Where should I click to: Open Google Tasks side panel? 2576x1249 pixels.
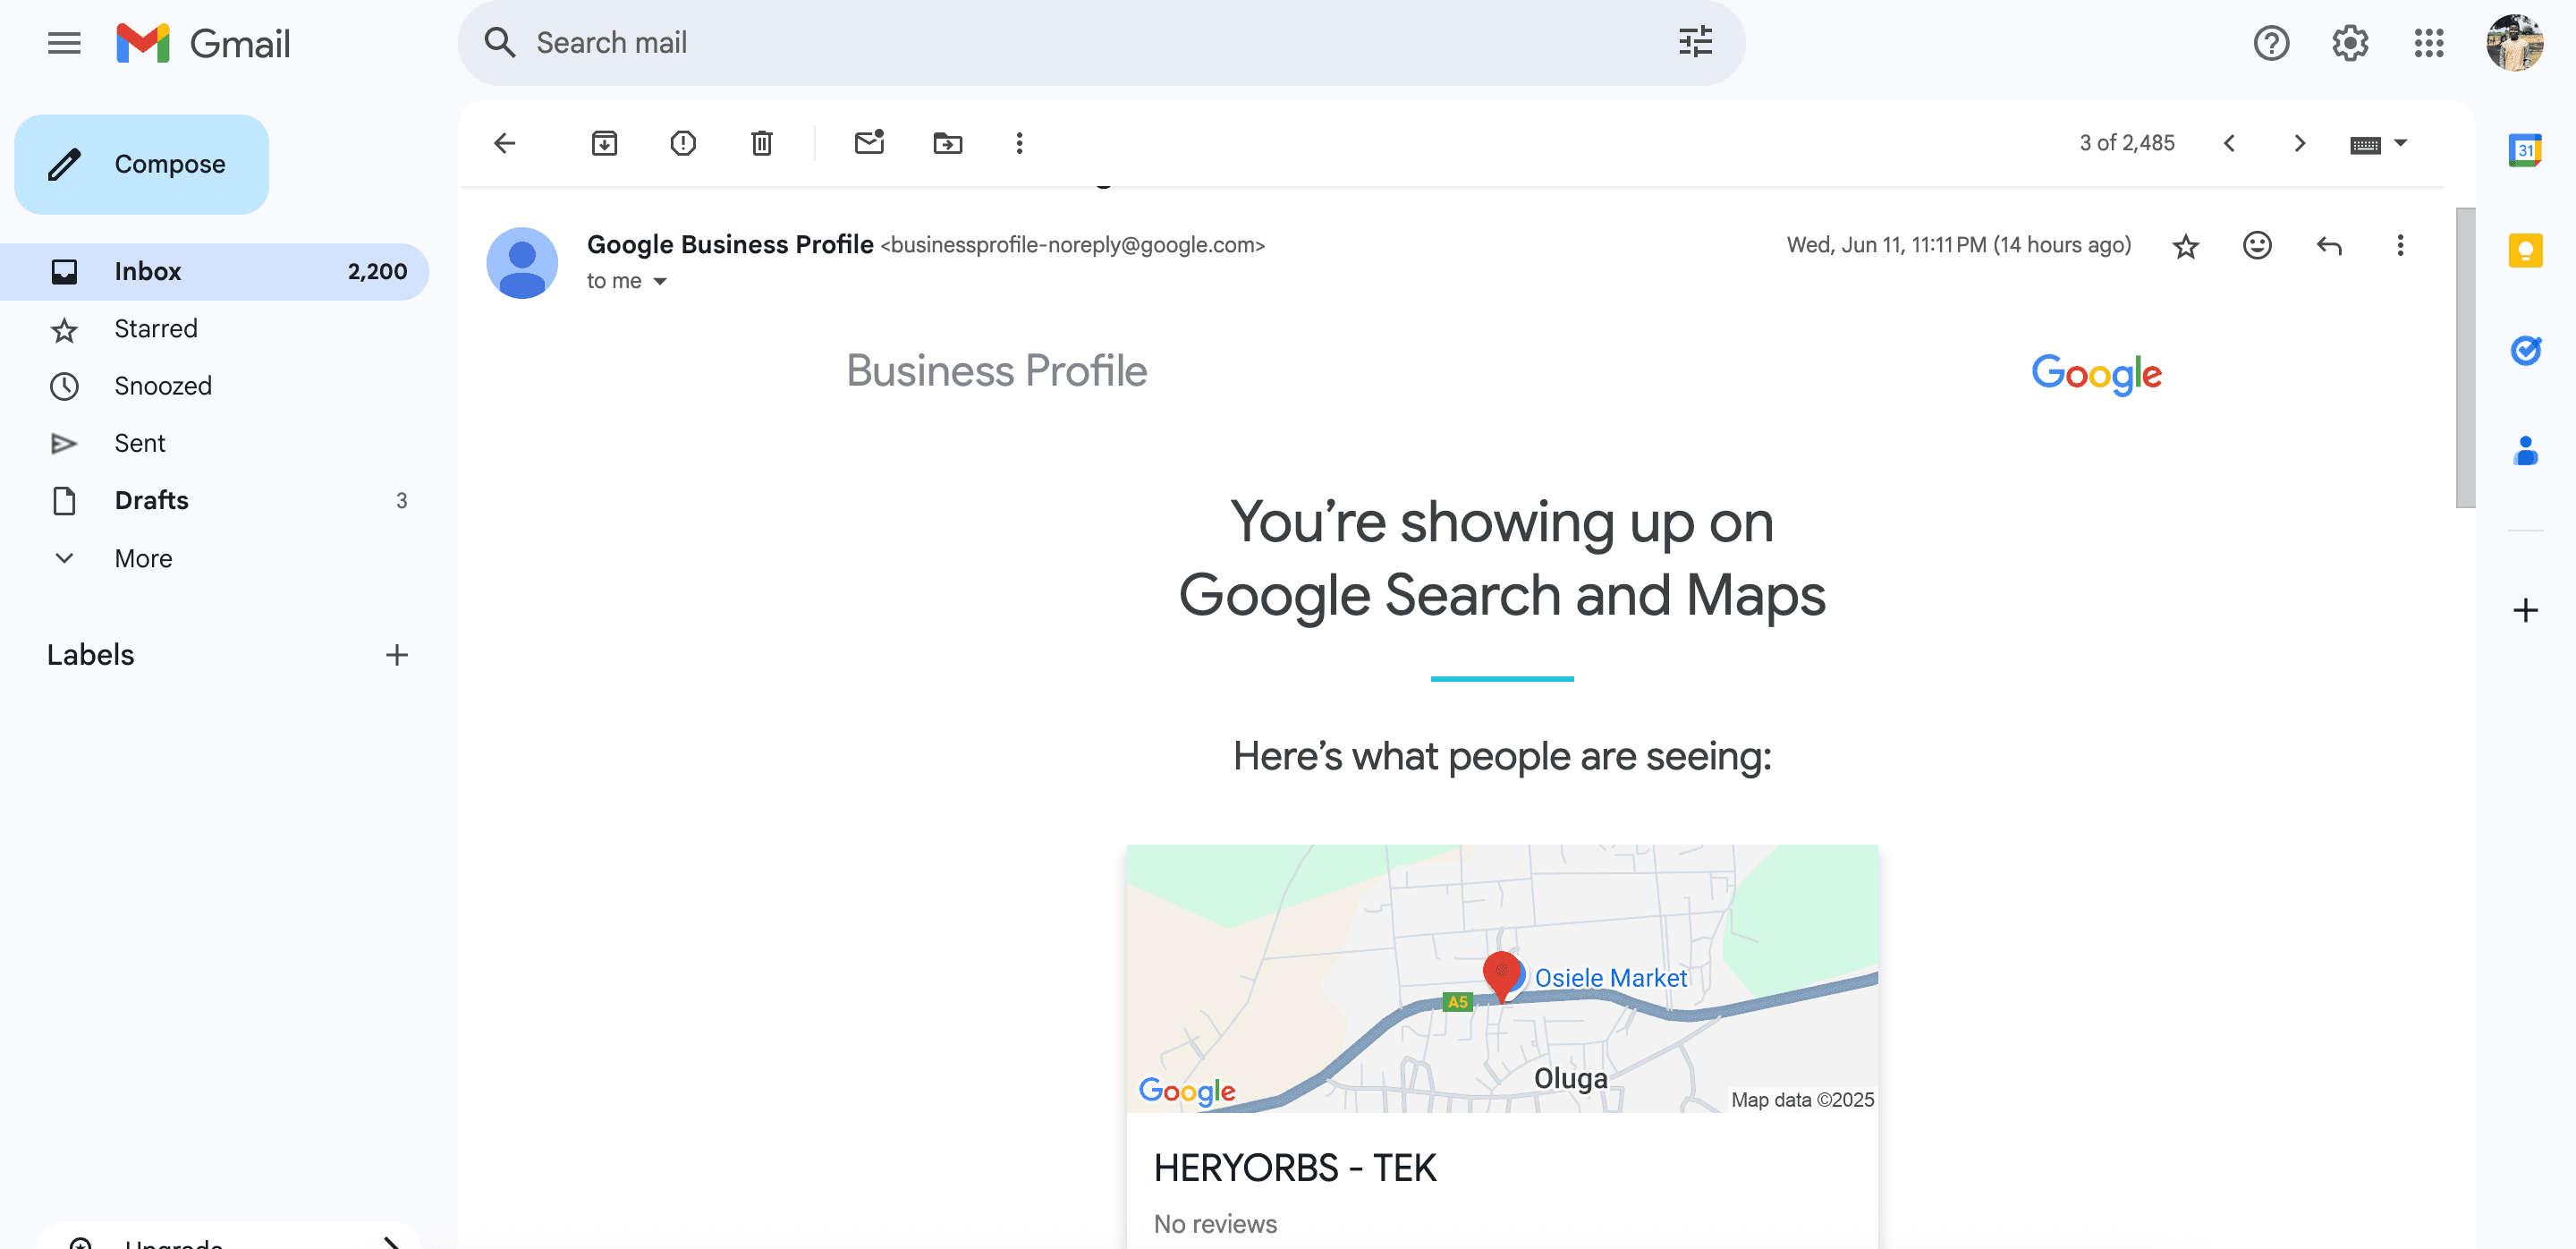[2525, 350]
